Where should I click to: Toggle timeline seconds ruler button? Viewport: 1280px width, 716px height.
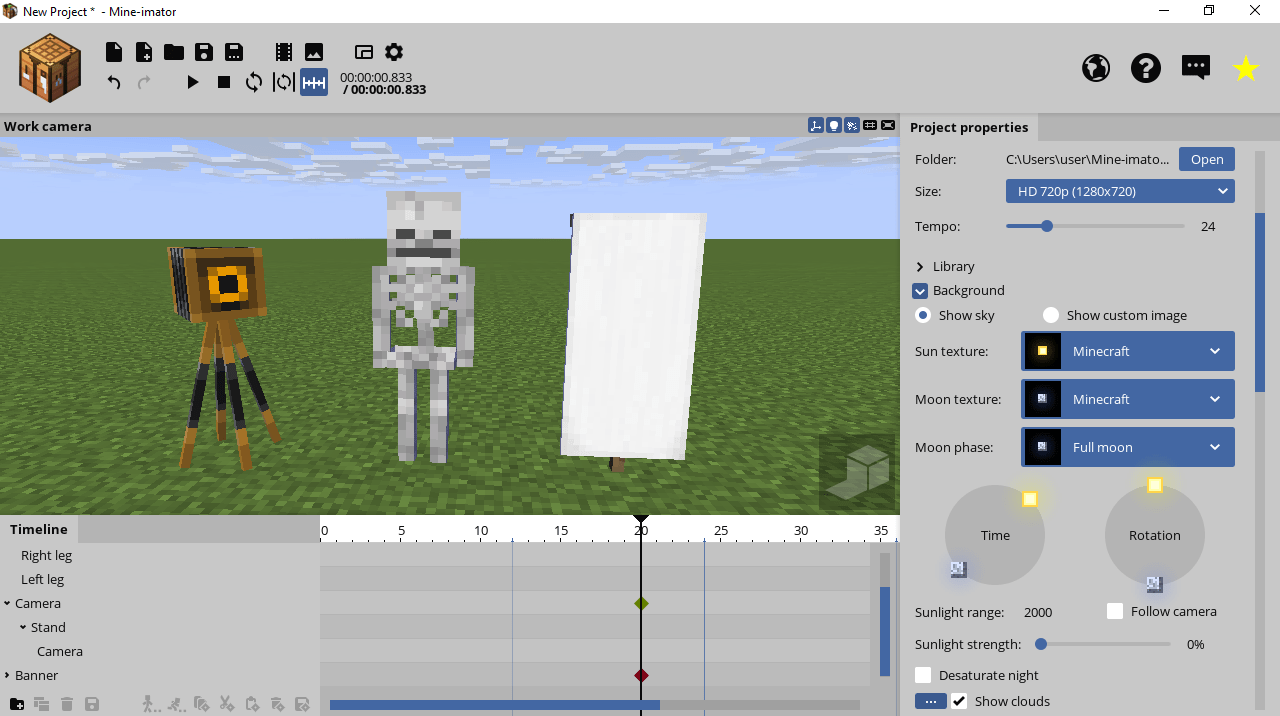[314, 82]
